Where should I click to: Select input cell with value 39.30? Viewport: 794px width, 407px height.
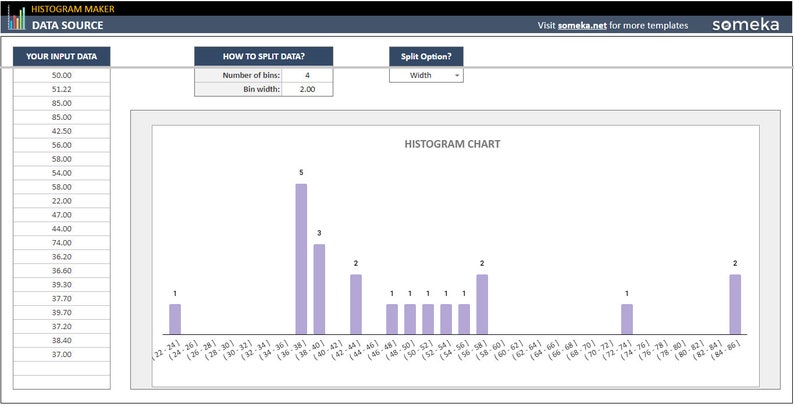61,284
